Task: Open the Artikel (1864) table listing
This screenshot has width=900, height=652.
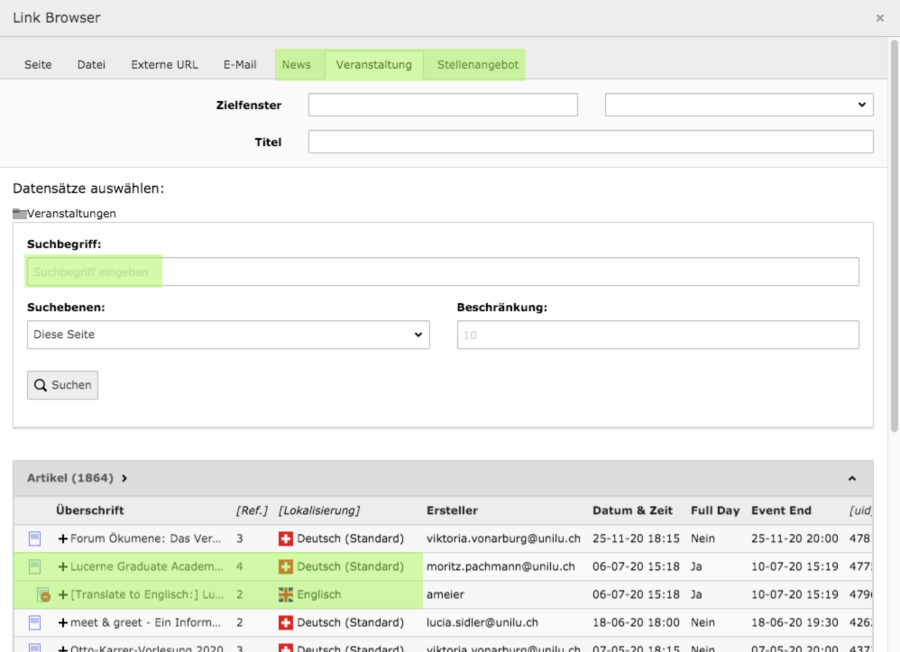Action: click(77, 478)
